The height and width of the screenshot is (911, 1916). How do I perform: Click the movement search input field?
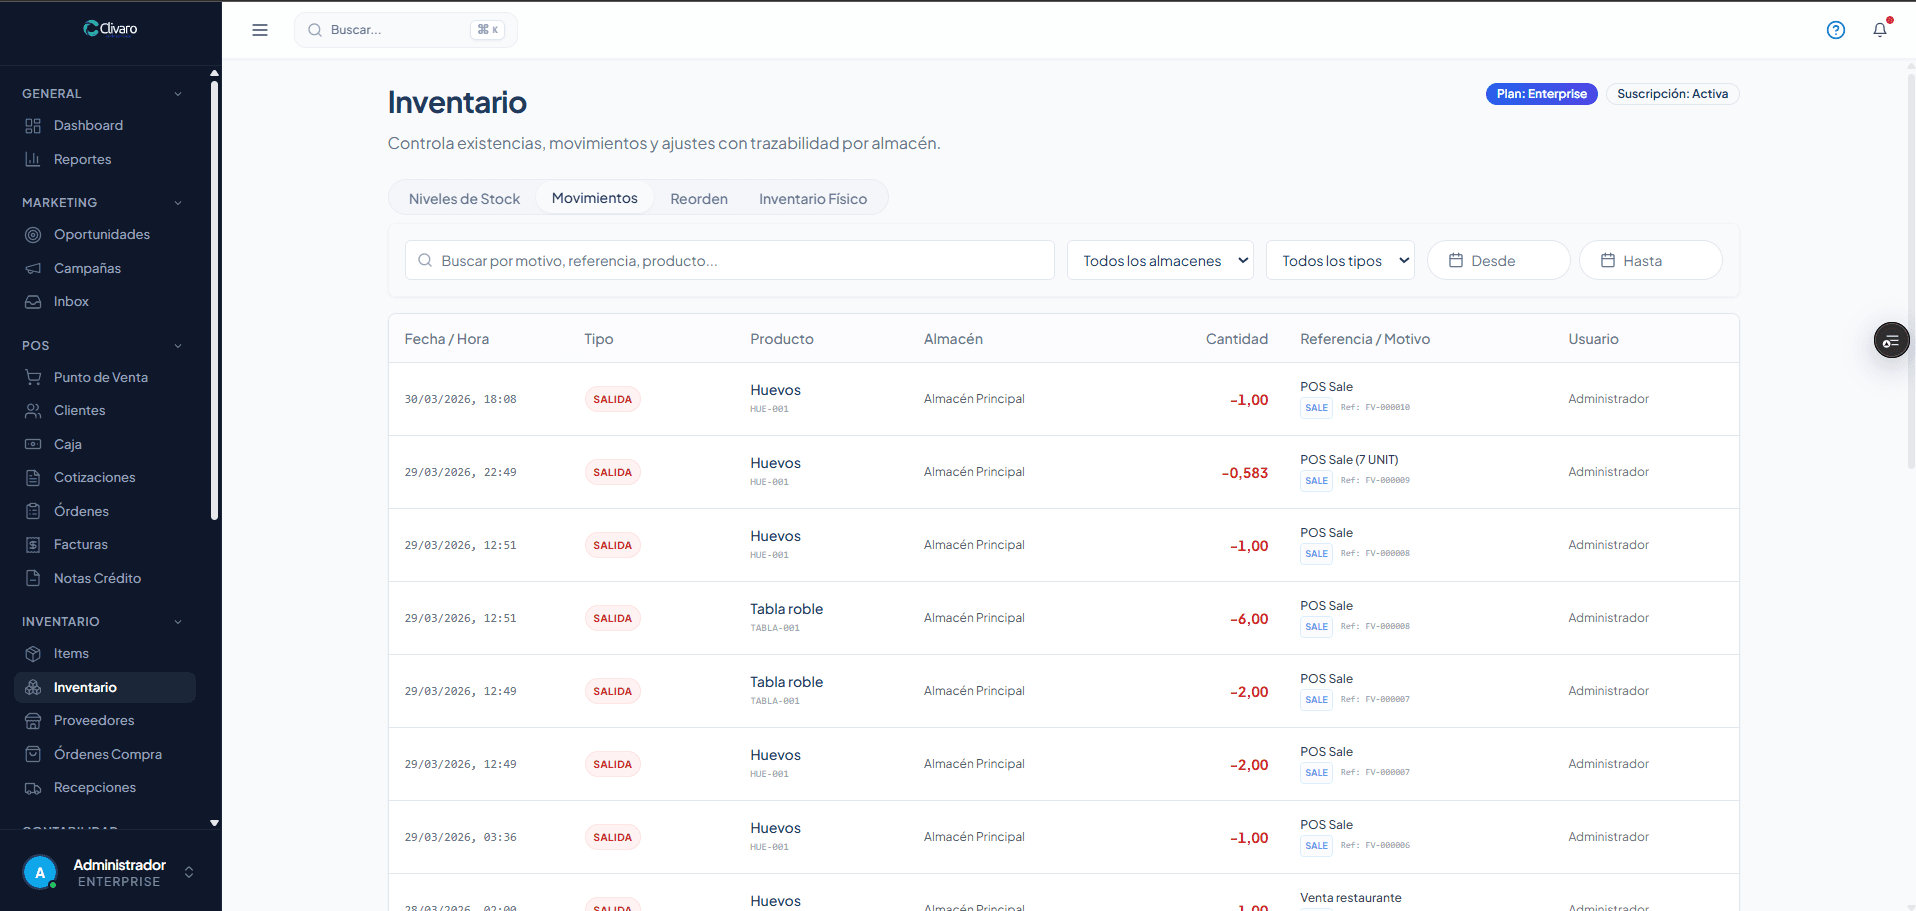[x=730, y=261]
